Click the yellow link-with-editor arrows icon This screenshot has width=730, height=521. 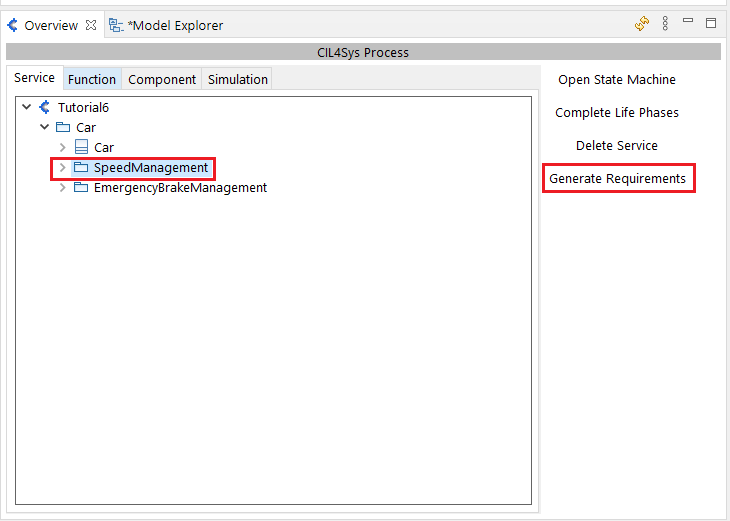pos(642,23)
